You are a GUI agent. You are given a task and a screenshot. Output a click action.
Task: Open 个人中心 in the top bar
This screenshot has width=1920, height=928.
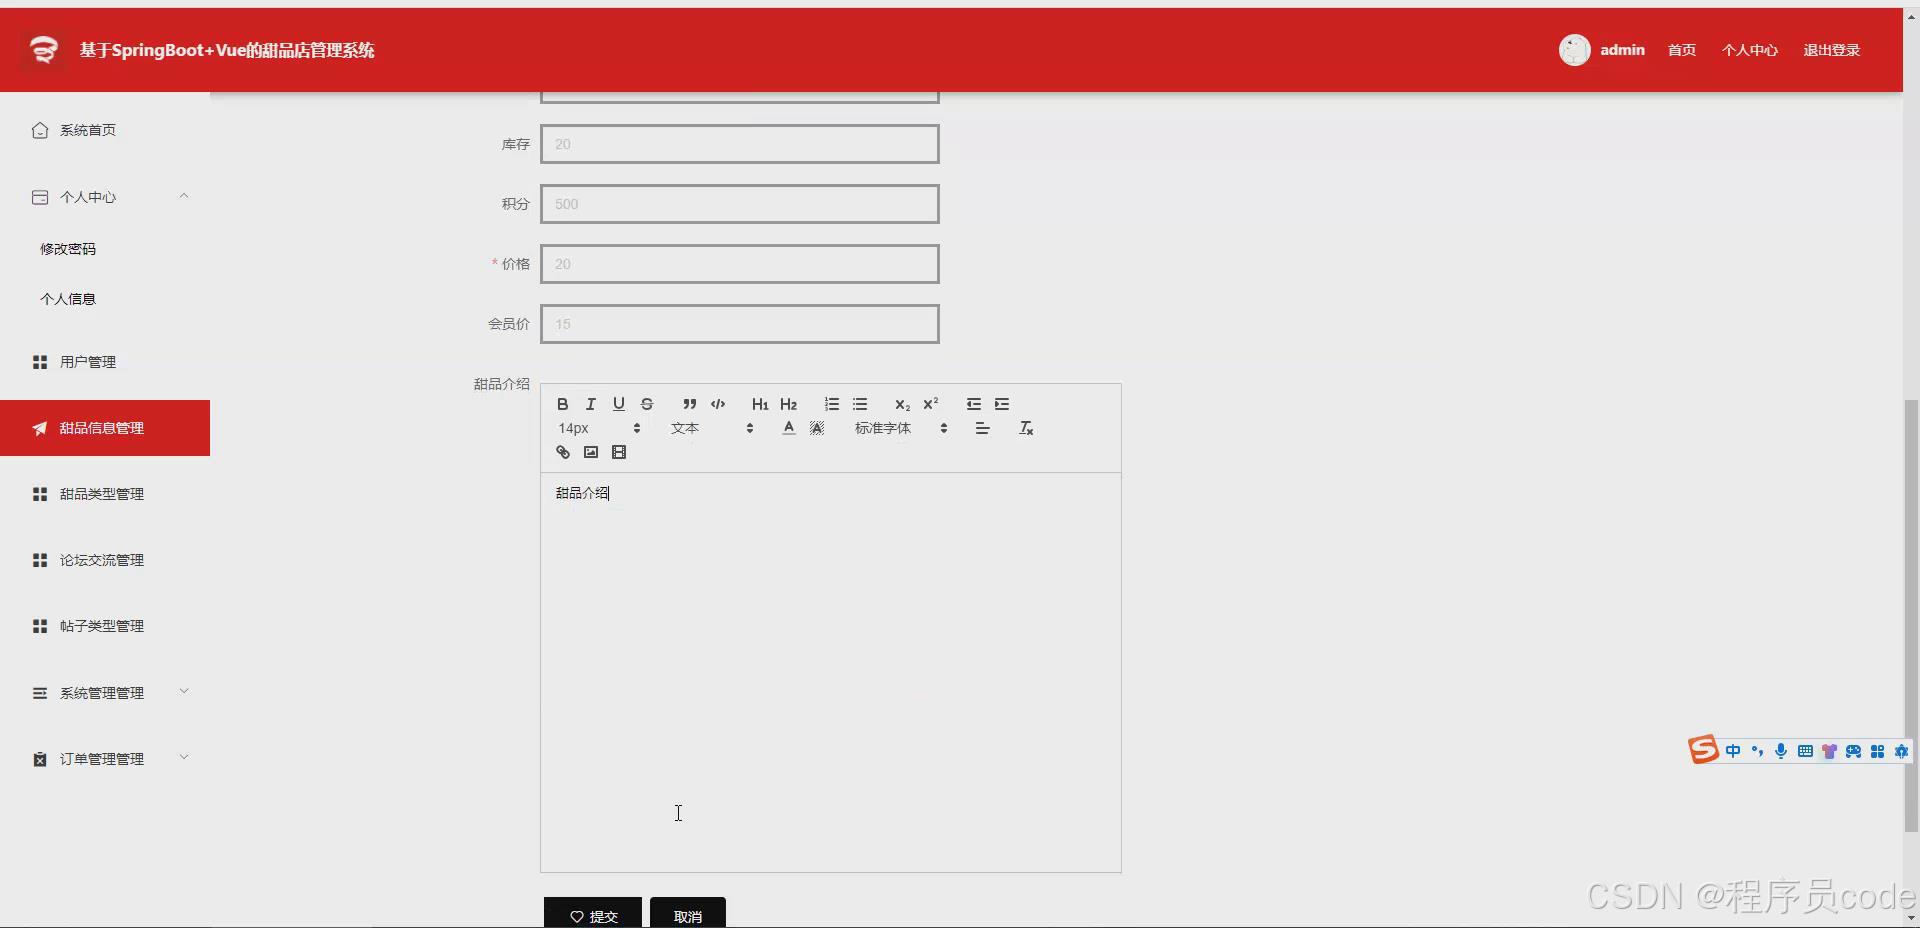click(x=1750, y=50)
